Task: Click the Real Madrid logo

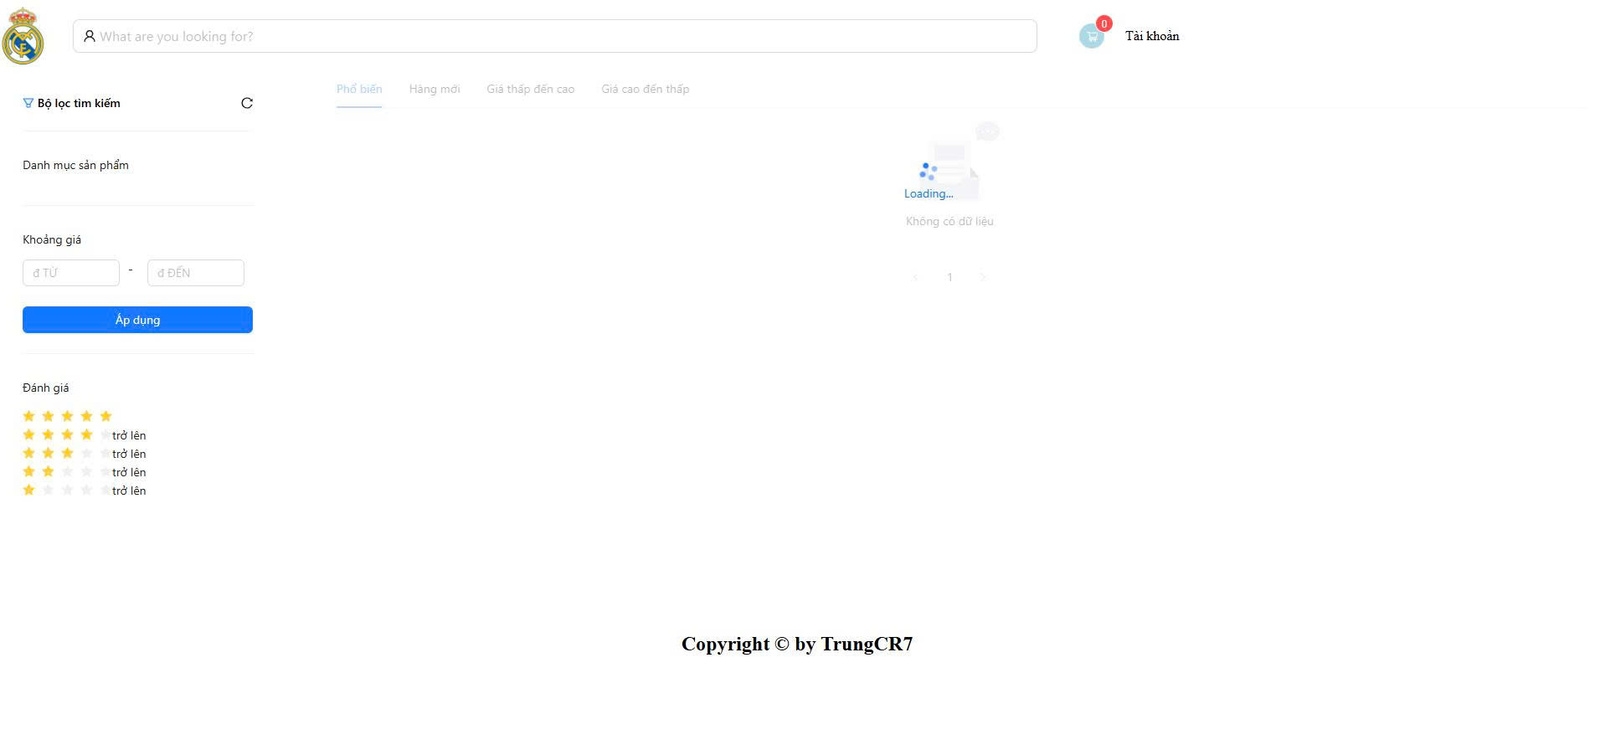Action: click(x=23, y=37)
